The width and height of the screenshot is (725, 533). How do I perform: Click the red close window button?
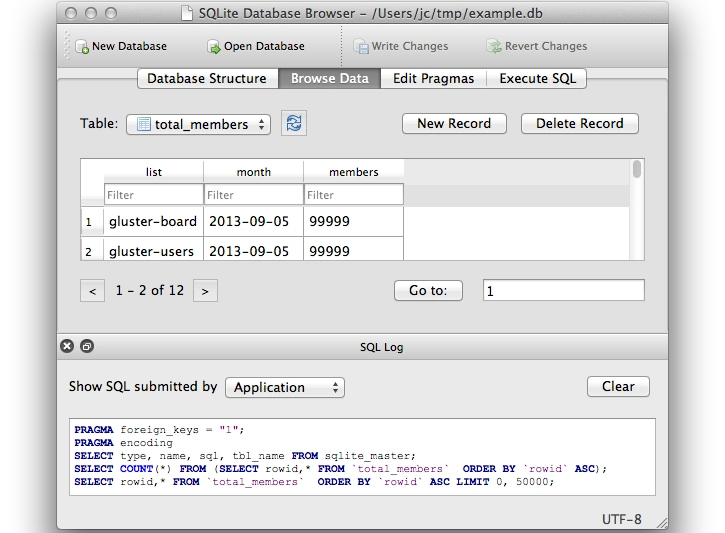click(x=71, y=13)
